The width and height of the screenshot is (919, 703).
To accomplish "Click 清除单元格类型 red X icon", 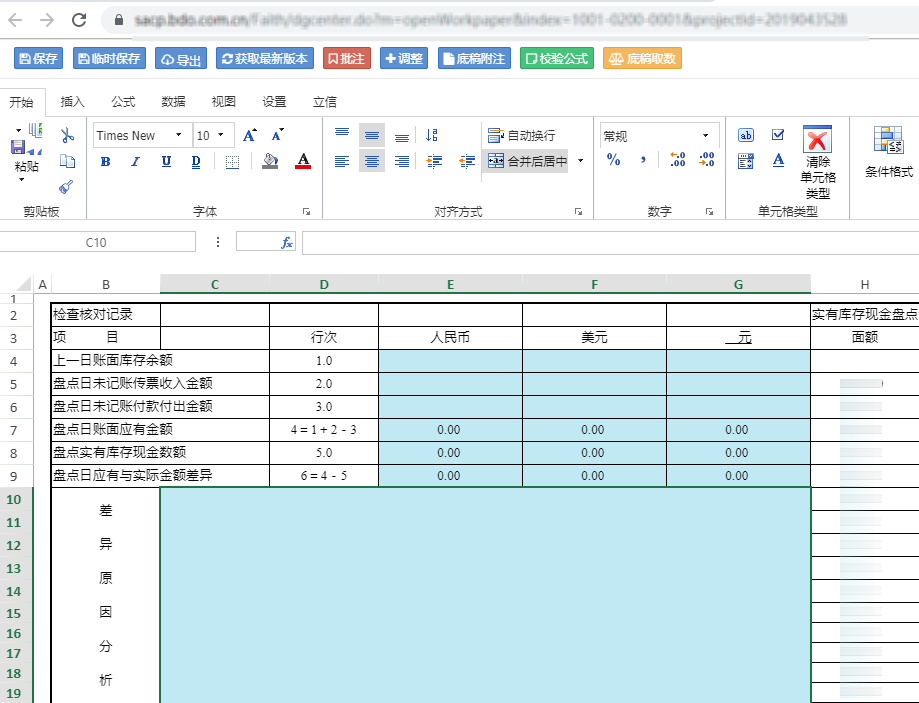I will coord(817,140).
